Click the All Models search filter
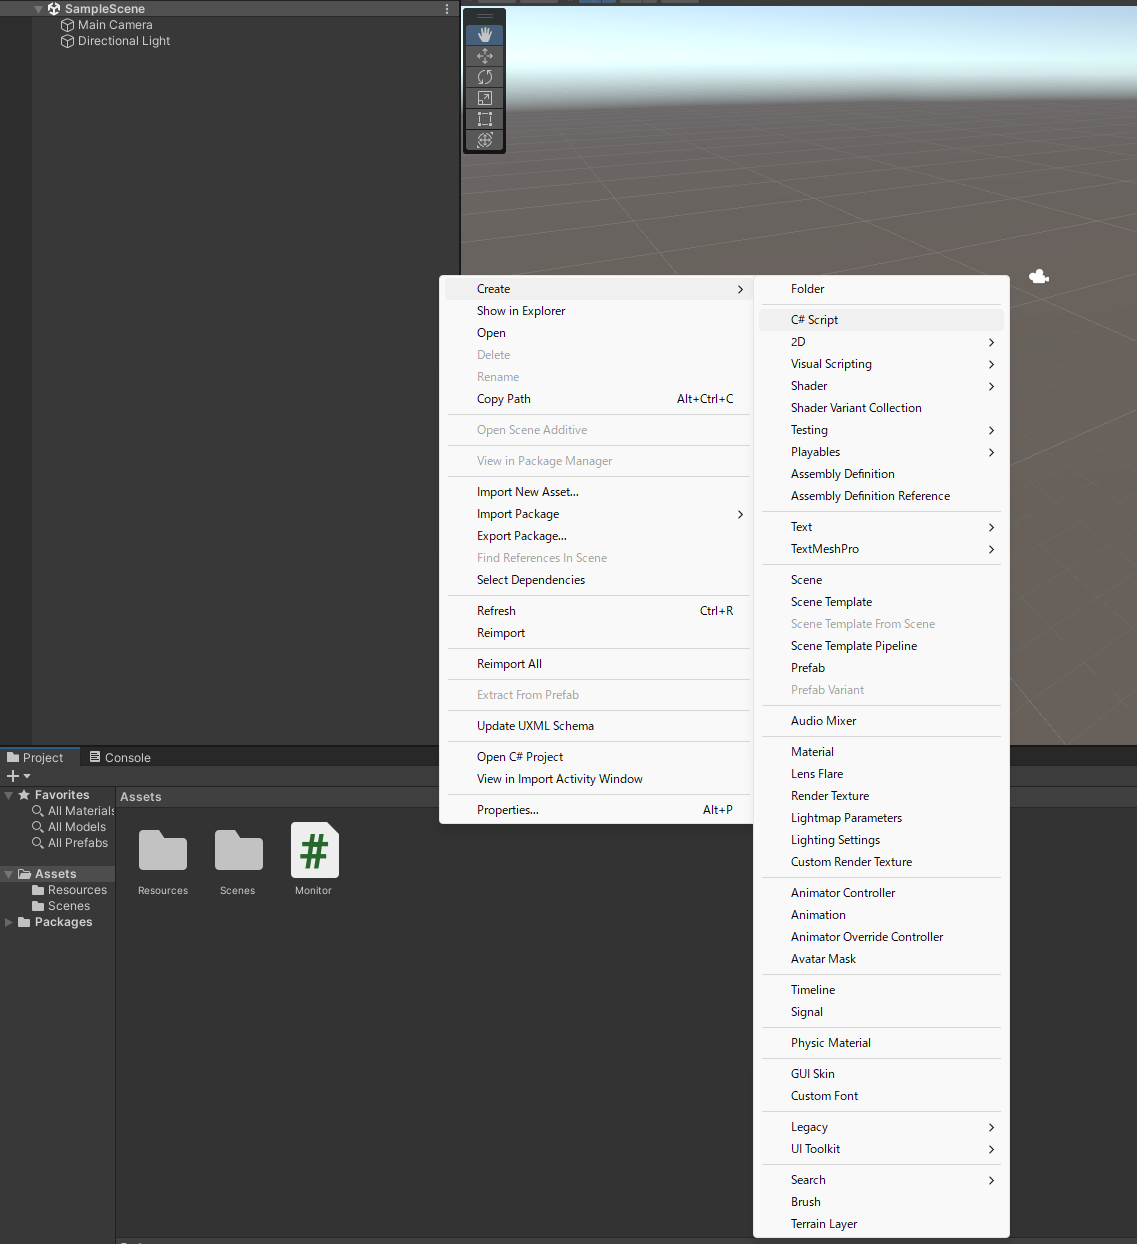 coord(69,827)
